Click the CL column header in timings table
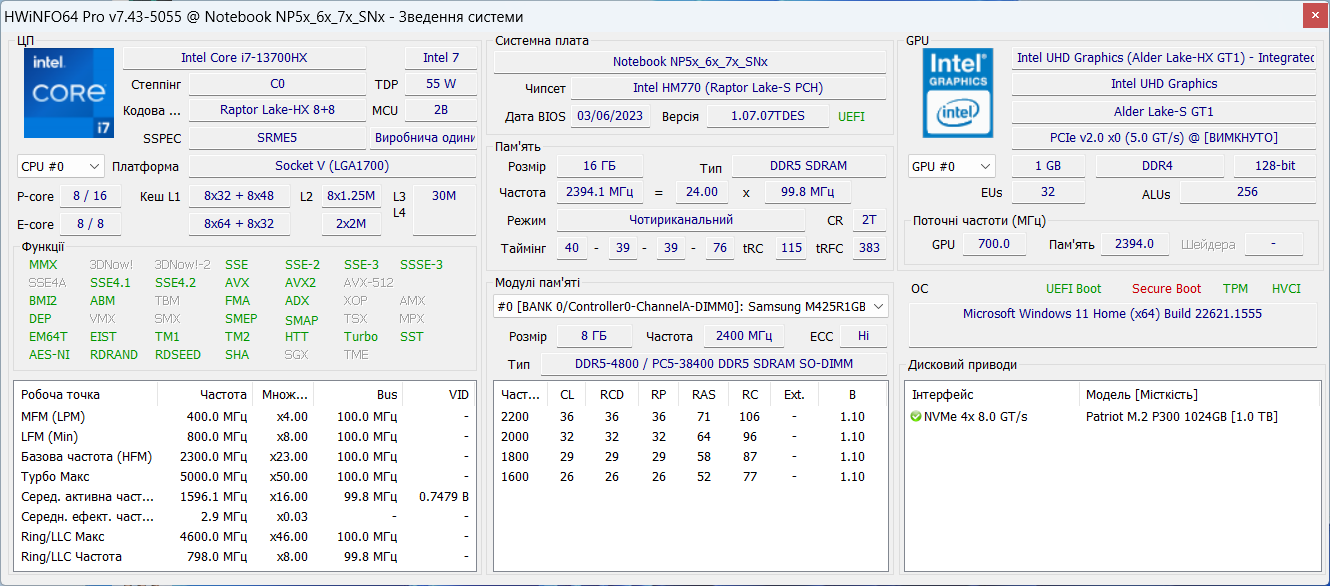The height and width of the screenshot is (586, 1330). [566, 395]
